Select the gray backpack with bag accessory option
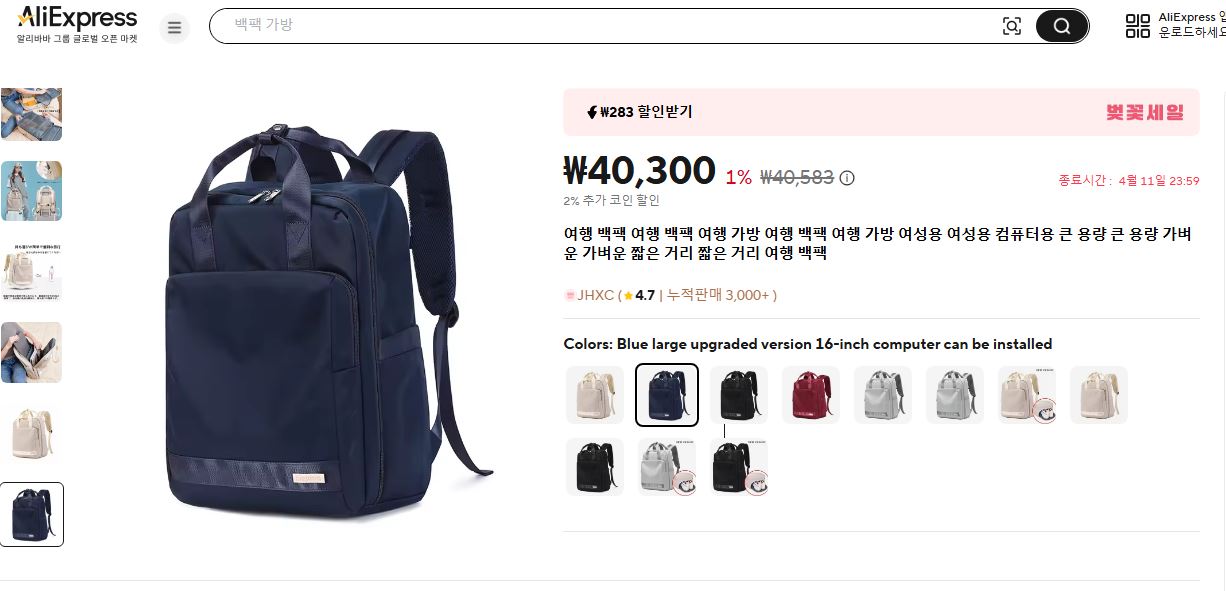The height and width of the screenshot is (591, 1226). tap(667, 467)
